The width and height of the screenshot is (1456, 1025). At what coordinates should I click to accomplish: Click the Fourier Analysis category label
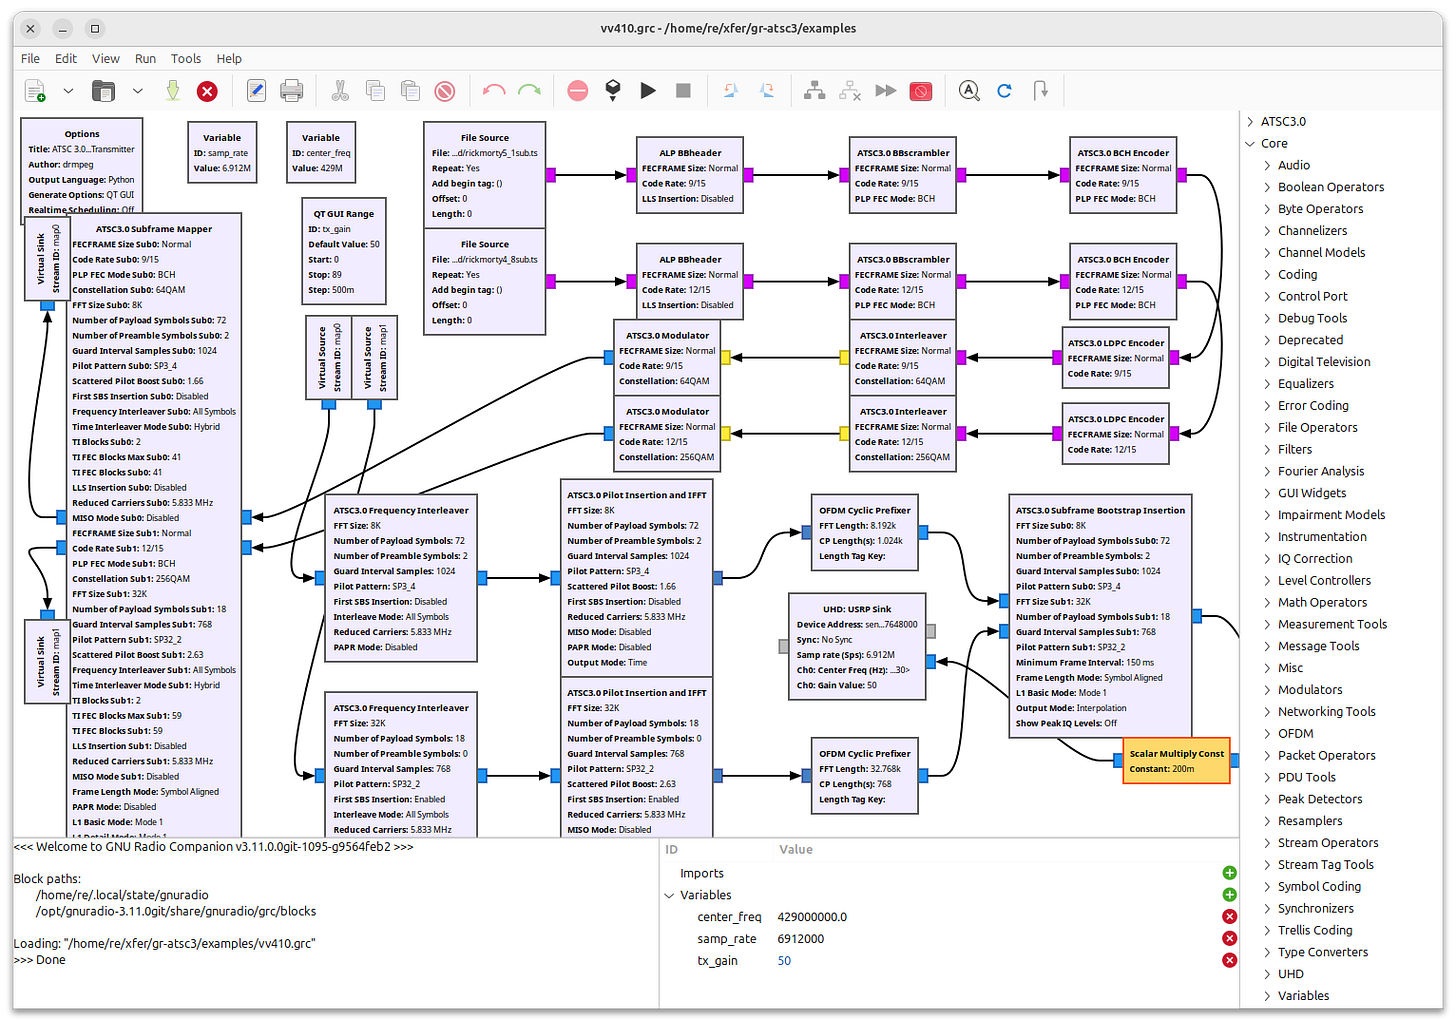click(x=1320, y=471)
